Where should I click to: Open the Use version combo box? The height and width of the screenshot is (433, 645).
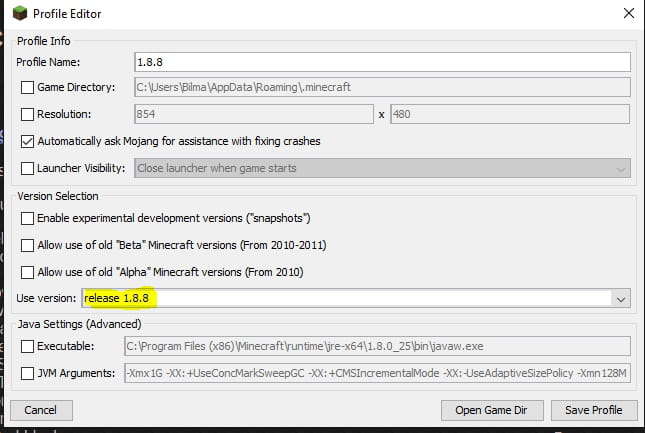(x=356, y=298)
